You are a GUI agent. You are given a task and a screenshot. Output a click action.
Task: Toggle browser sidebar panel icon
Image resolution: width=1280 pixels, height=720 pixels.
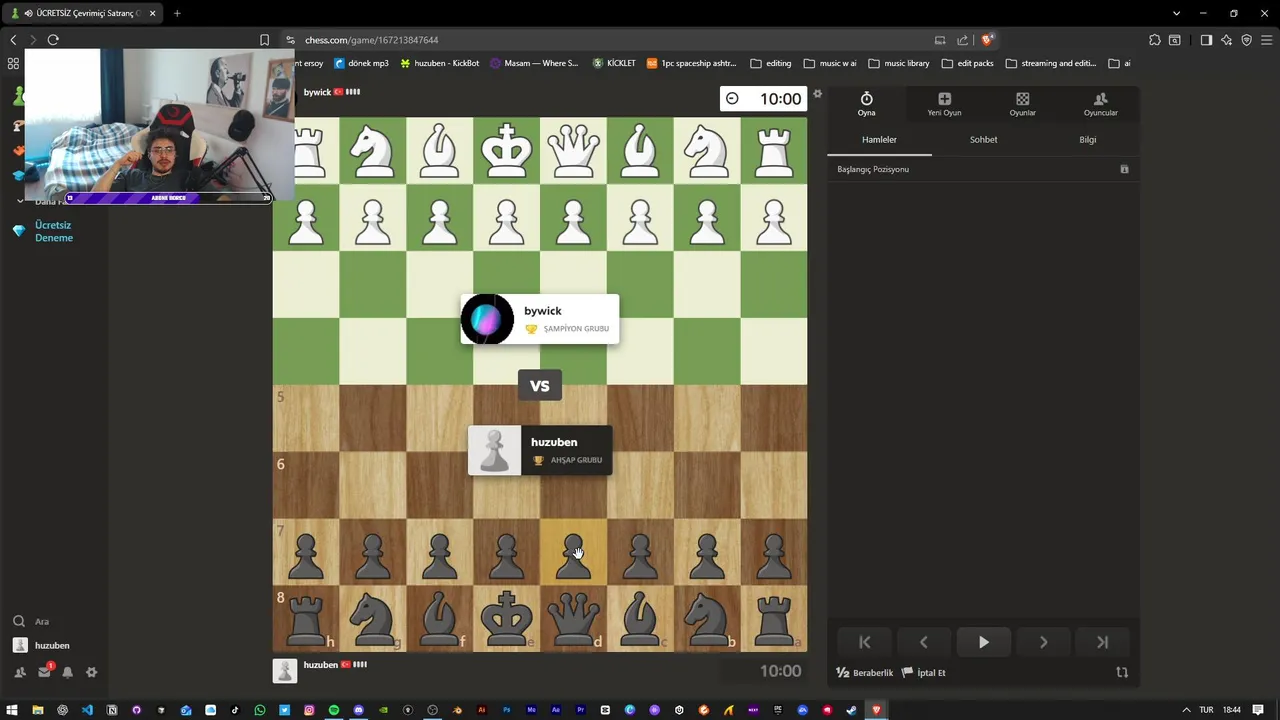(x=1206, y=40)
